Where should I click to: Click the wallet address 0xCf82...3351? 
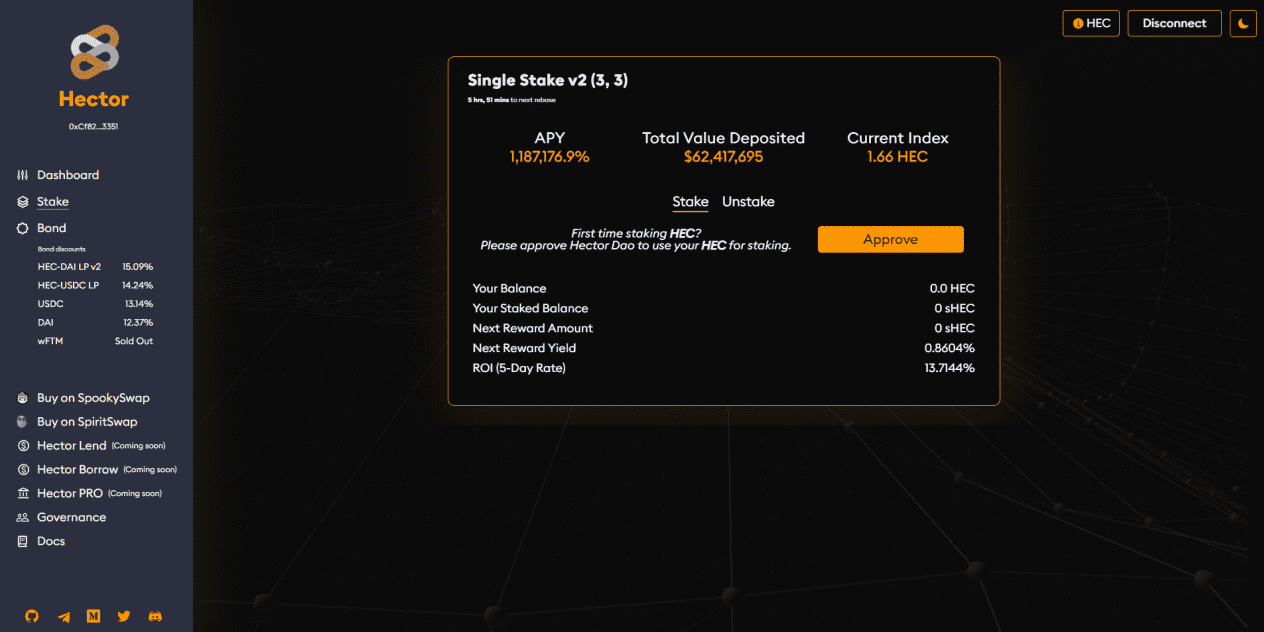(94, 127)
